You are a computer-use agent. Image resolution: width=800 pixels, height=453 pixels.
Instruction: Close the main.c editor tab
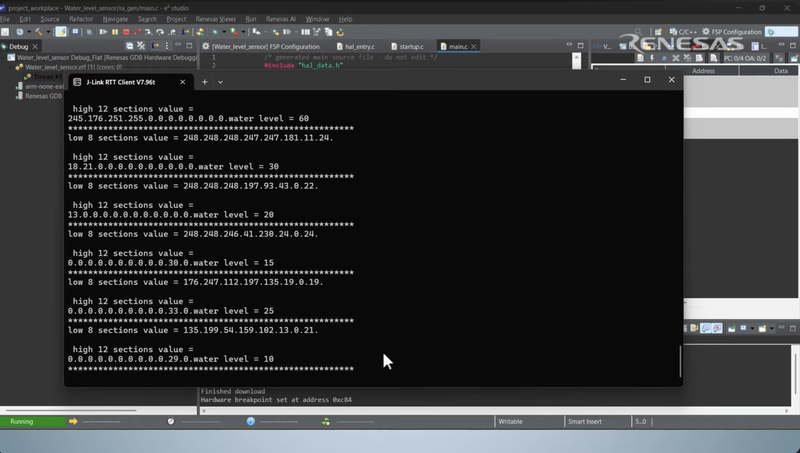coord(474,46)
